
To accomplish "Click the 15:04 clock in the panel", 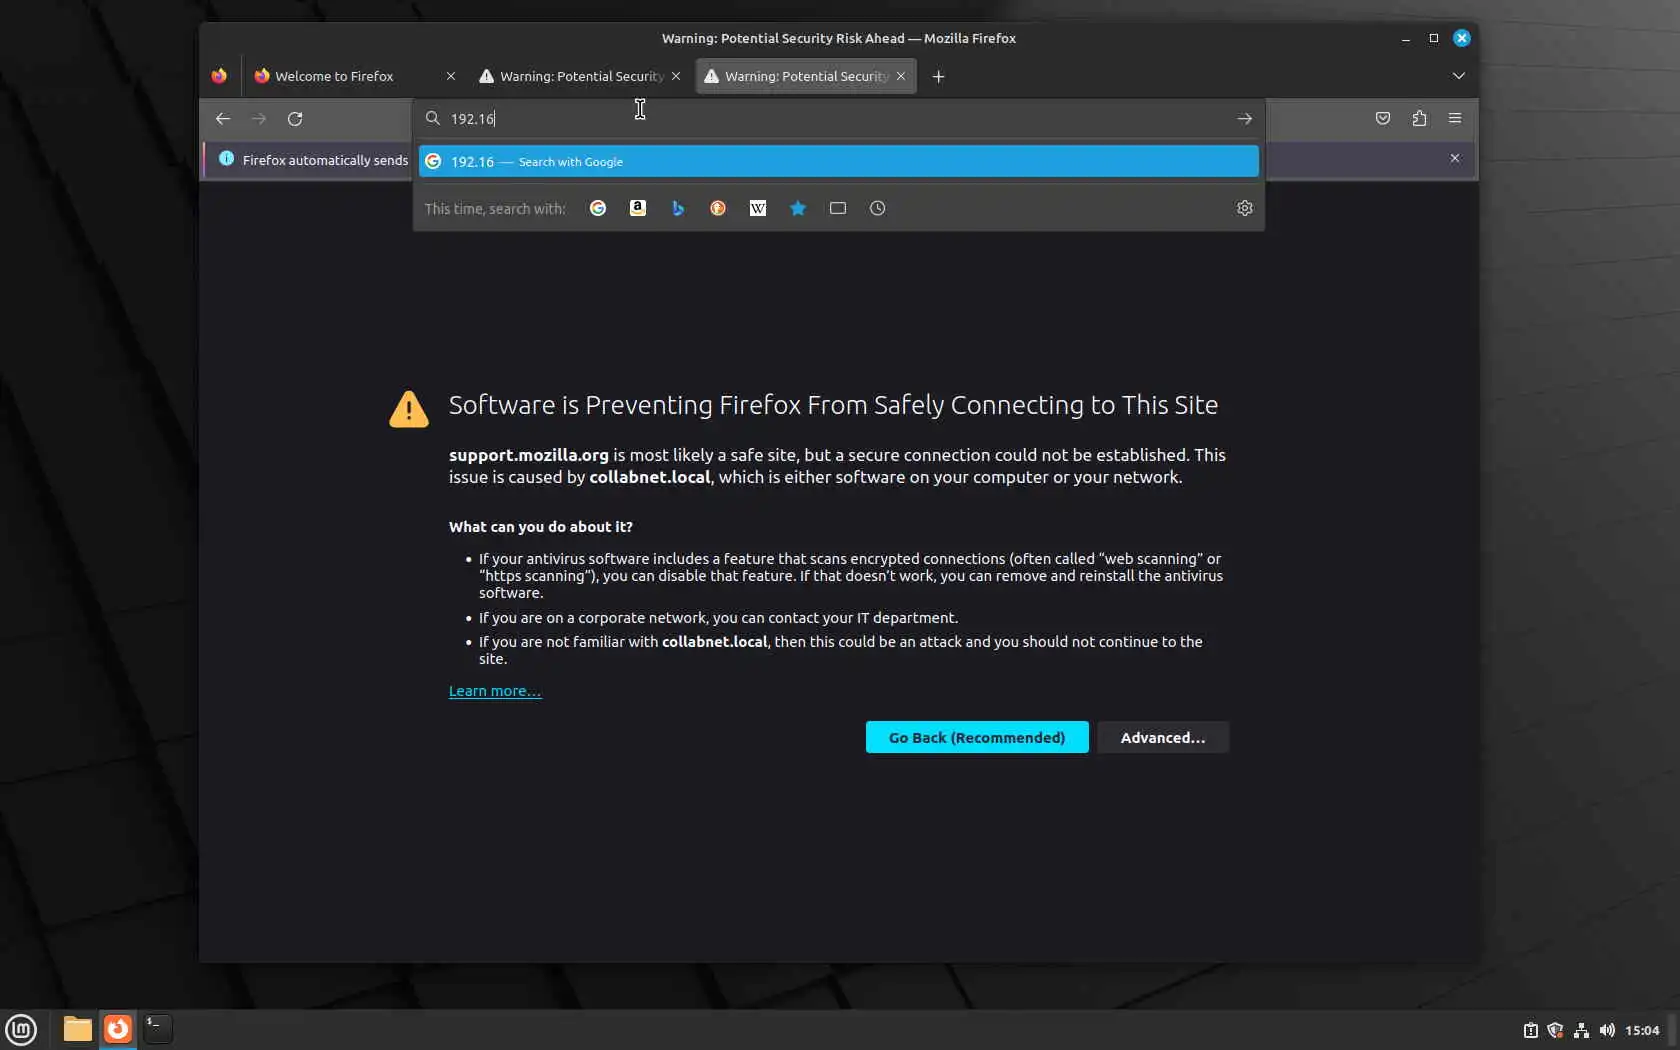I will (x=1642, y=1030).
